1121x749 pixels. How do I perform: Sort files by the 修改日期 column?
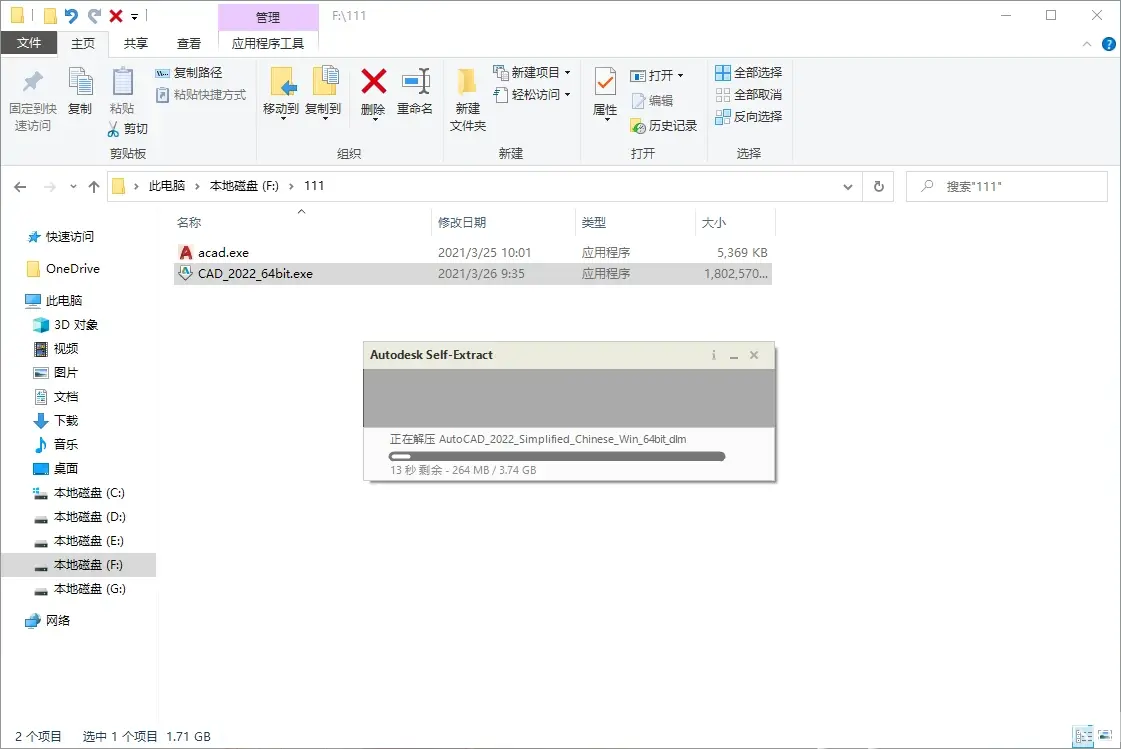point(503,222)
